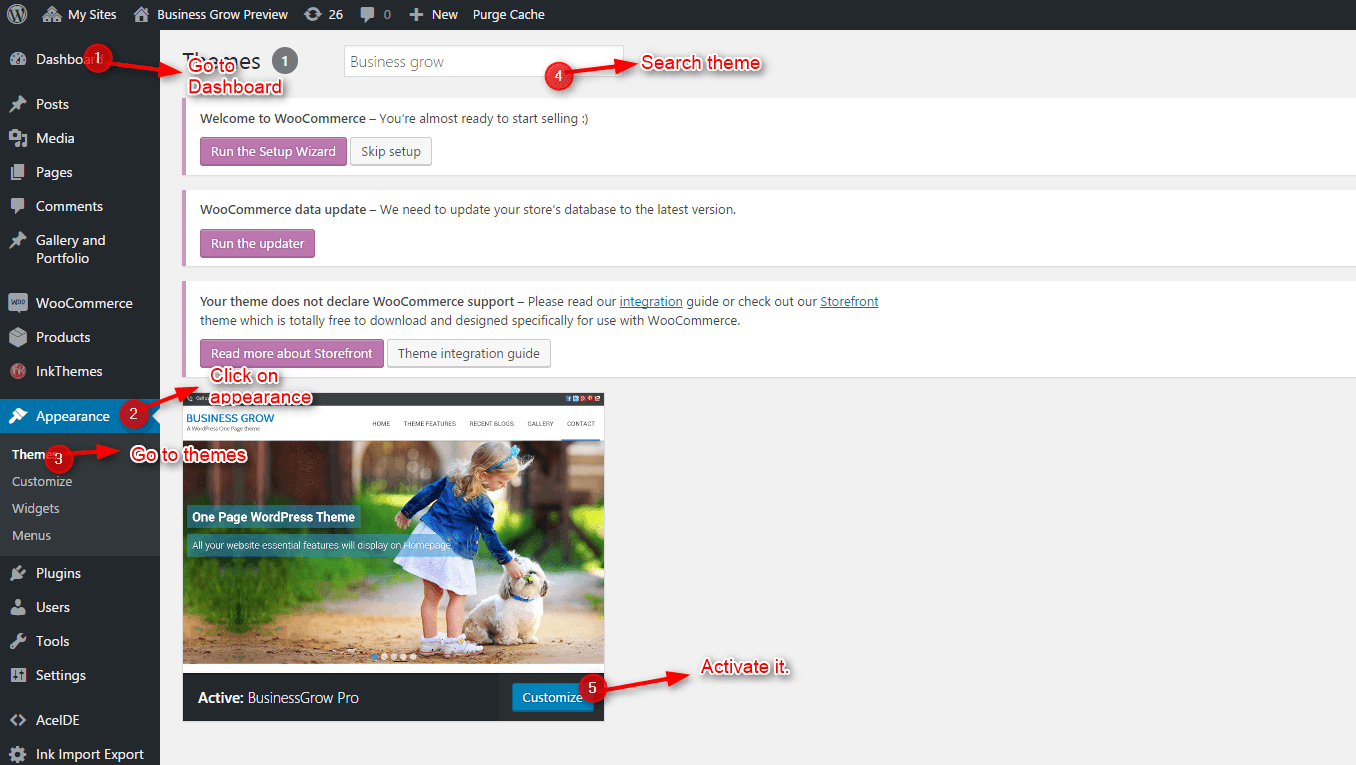Click the Gallery and Portfolio pin icon

pyautogui.click(x=18, y=240)
